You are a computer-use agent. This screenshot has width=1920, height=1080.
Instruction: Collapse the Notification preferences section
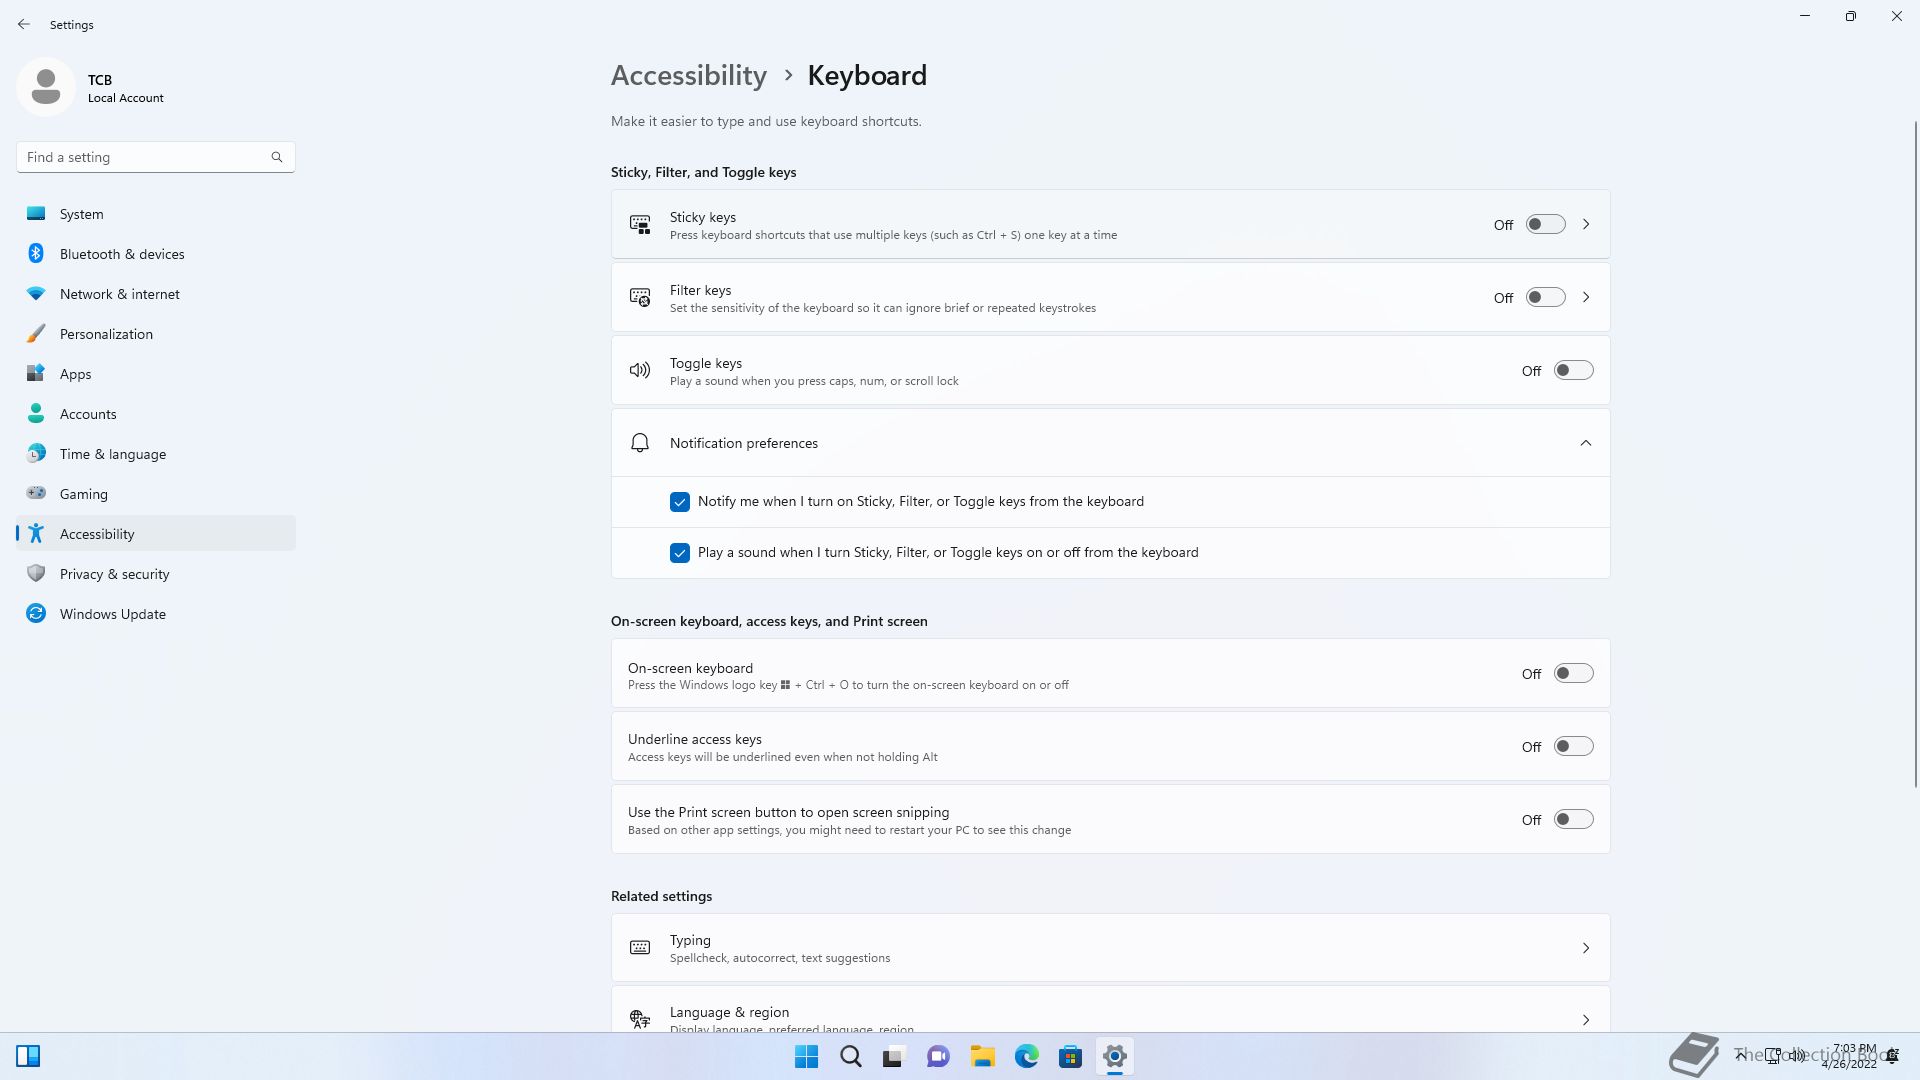[1585, 443]
